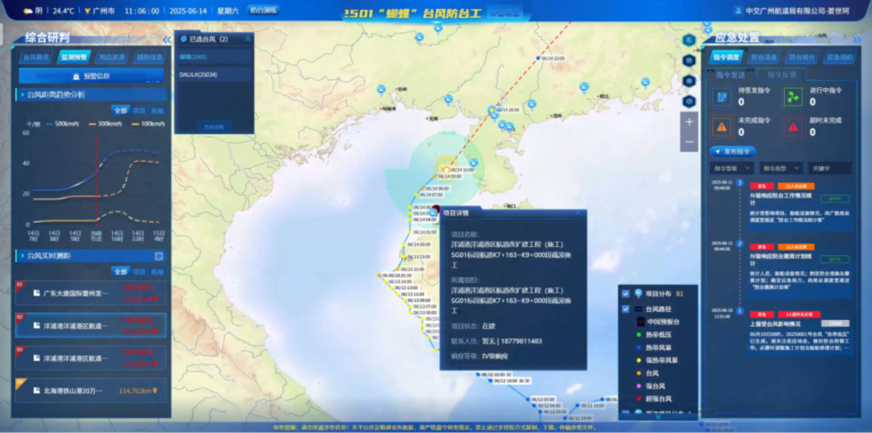Click the 06/14 22:00 forecast track point
Viewport: 872px width, 433px height.
(537, 58)
